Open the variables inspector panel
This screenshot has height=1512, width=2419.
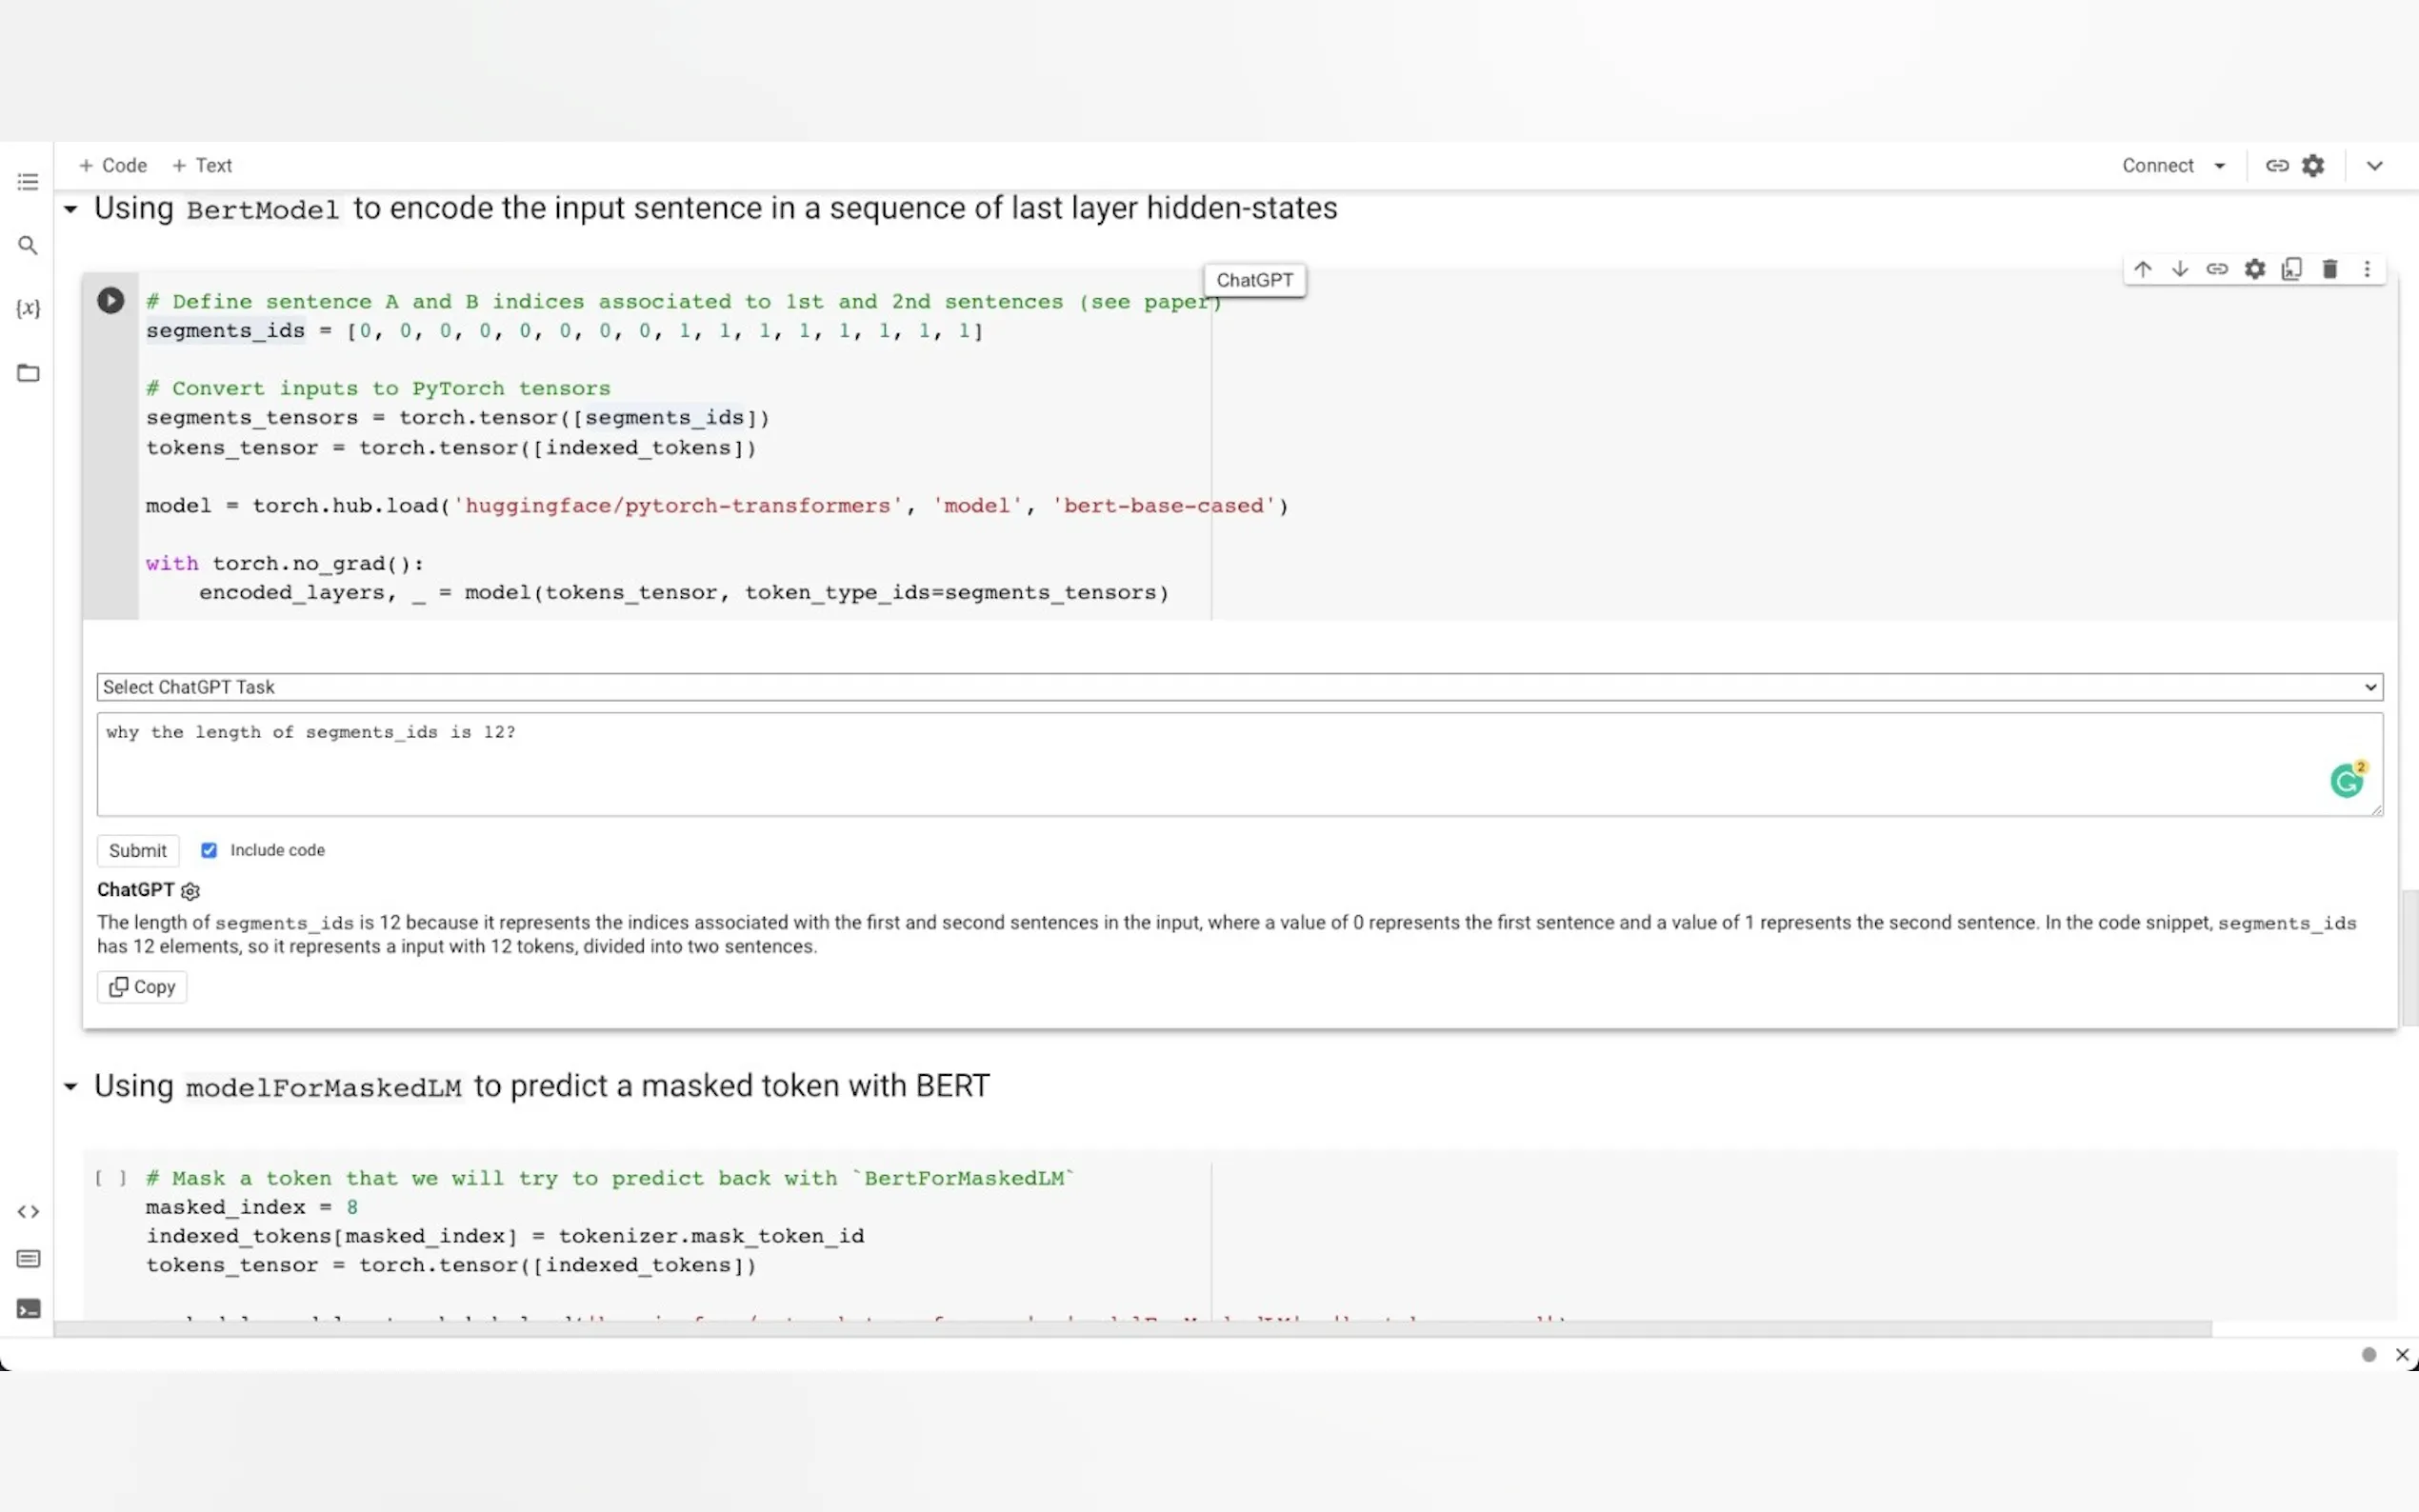click(x=28, y=309)
